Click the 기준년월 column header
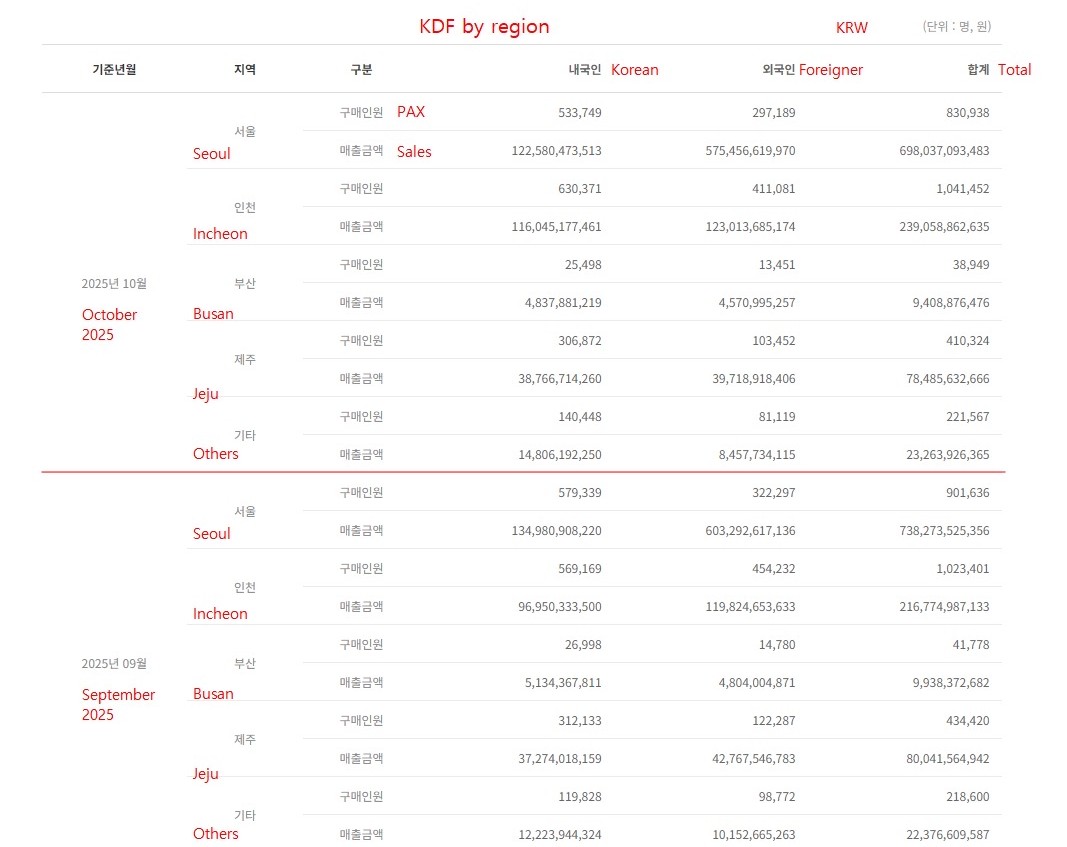The width and height of the screenshot is (1067, 847). 114,70
